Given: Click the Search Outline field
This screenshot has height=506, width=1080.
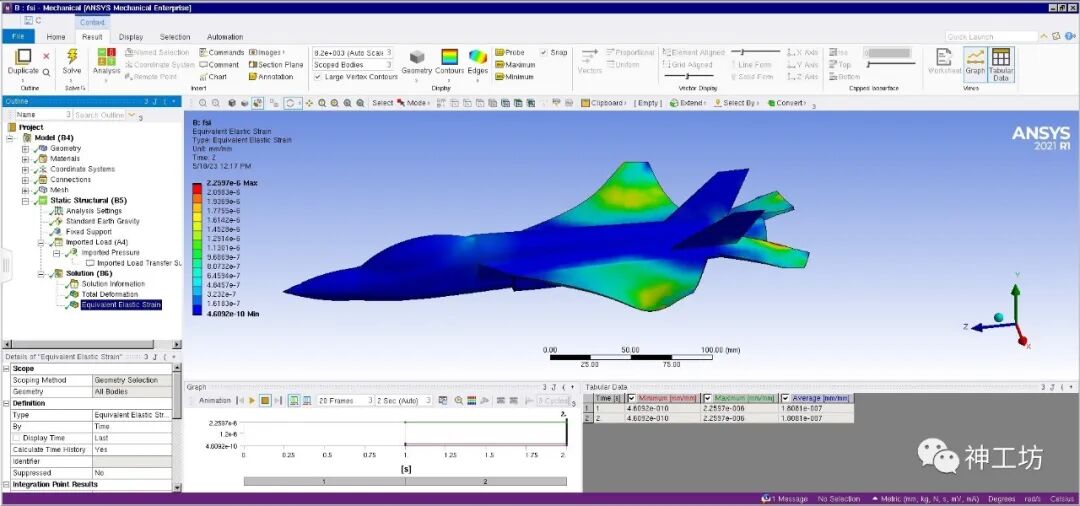Looking at the screenshot, I should click(100, 115).
